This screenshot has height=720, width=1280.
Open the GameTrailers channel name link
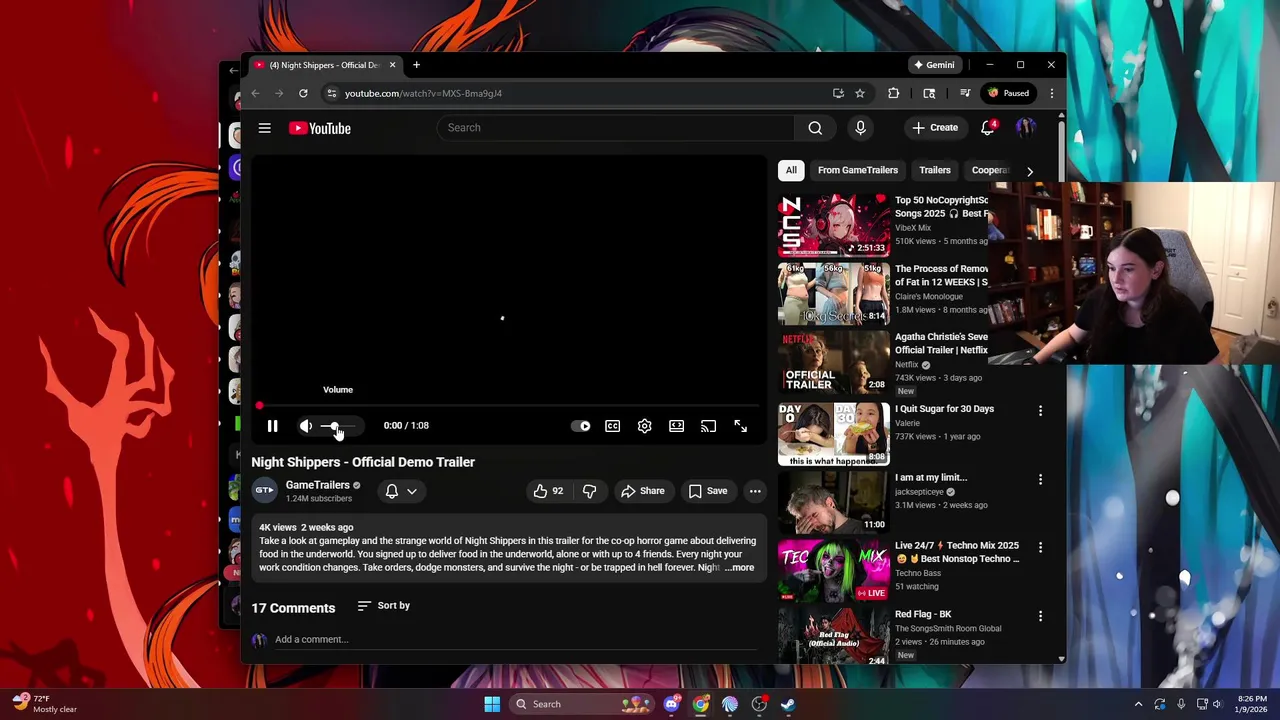tap(318, 485)
